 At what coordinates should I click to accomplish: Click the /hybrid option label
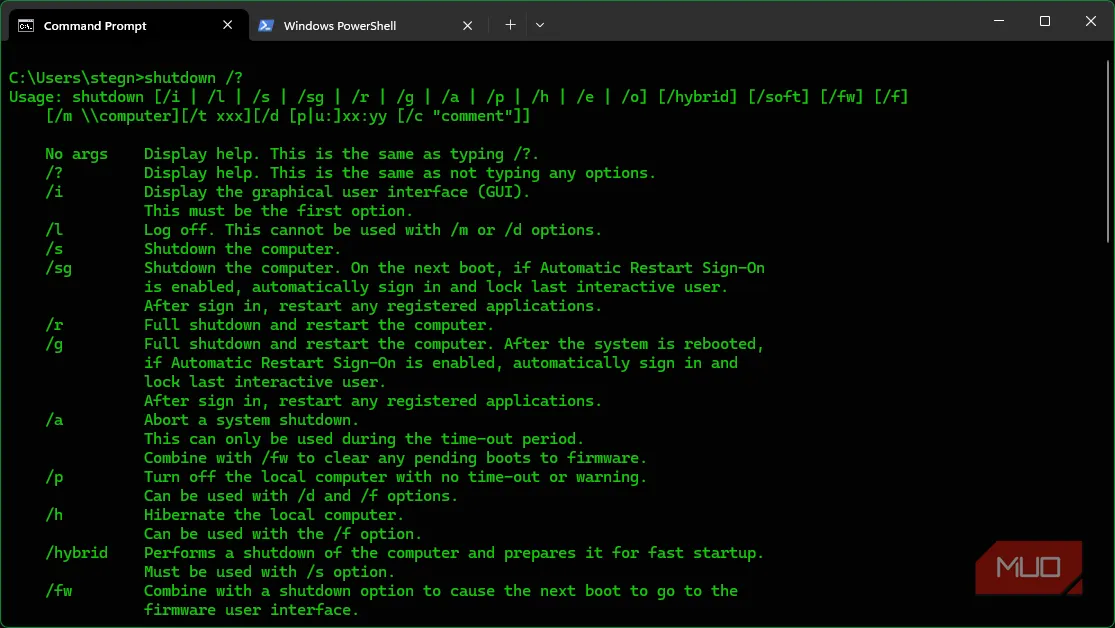[x=75, y=552]
